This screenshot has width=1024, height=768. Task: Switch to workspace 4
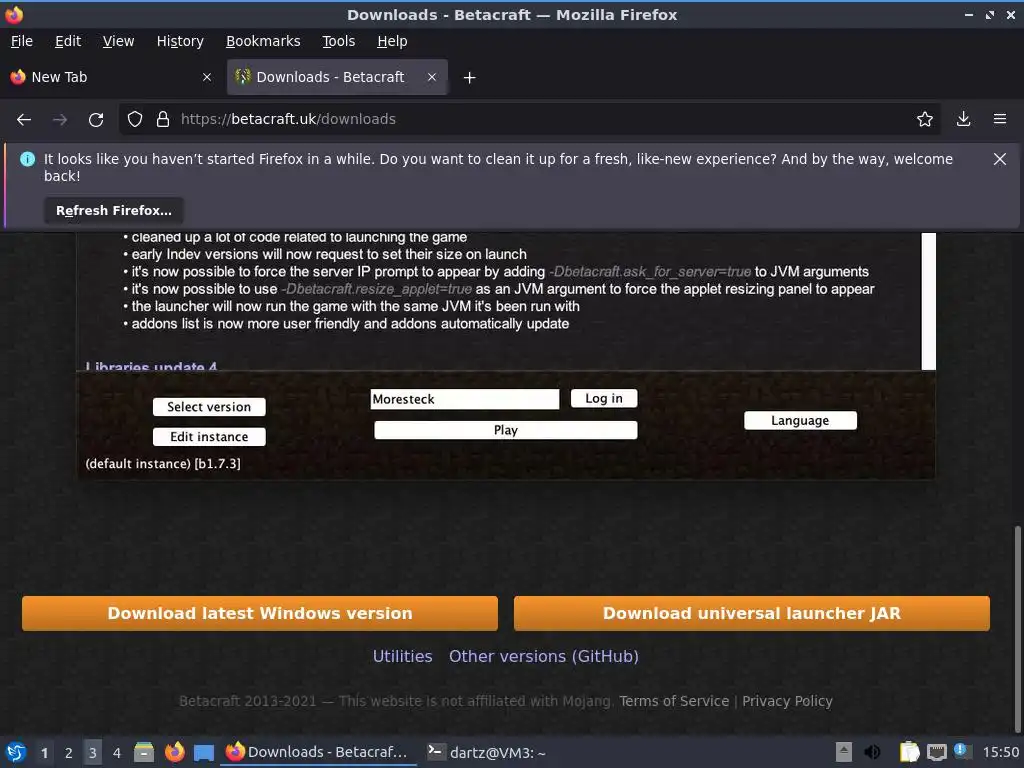coord(117,753)
